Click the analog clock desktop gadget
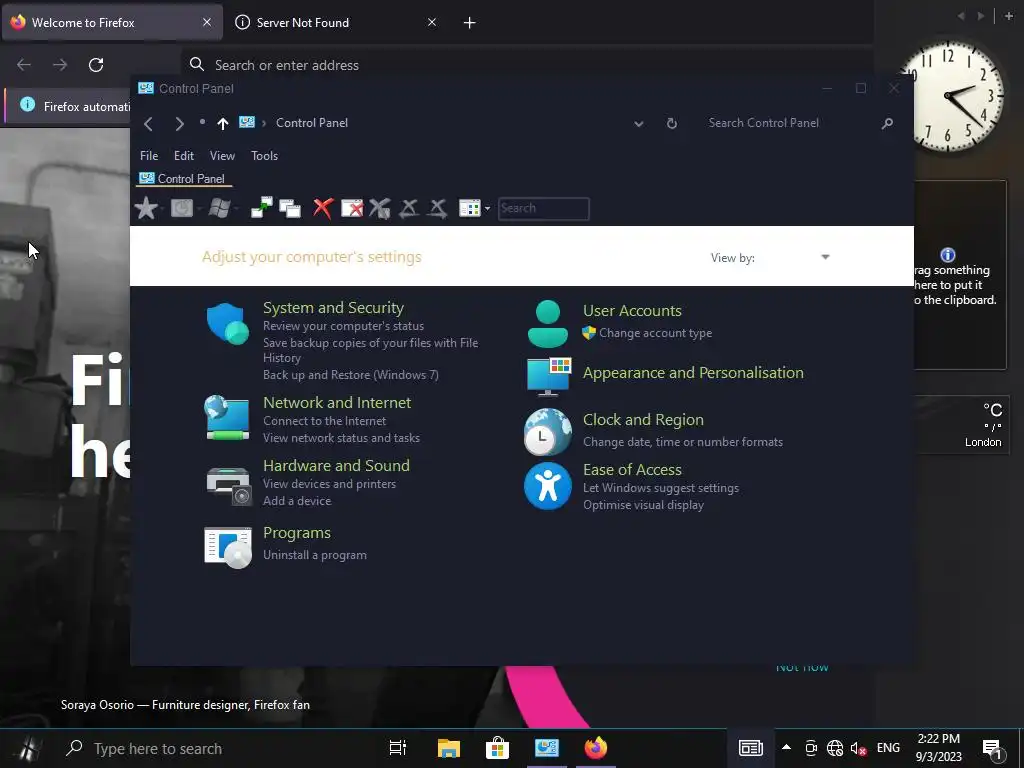This screenshot has width=1024, height=768. pyautogui.click(x=950, y=97)
